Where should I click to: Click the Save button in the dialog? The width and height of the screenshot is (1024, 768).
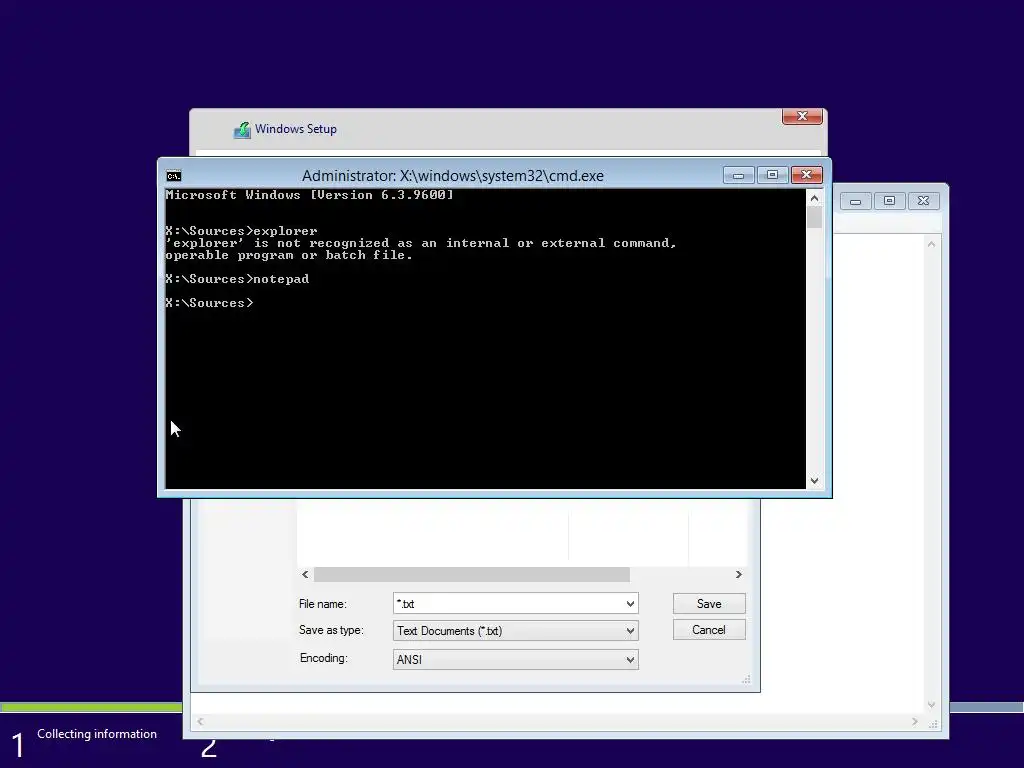(x=709, y=603)
